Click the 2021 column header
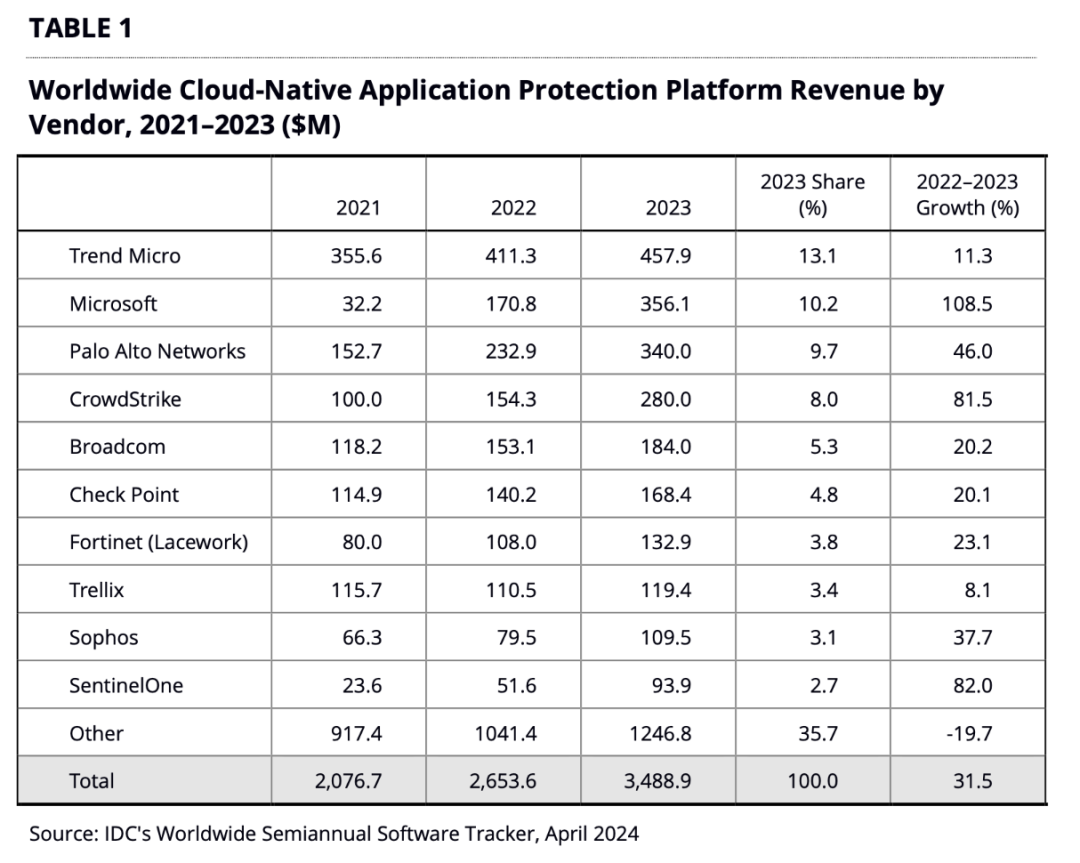The height and width of the screenshot is (863, 1080). pos(358,207)
